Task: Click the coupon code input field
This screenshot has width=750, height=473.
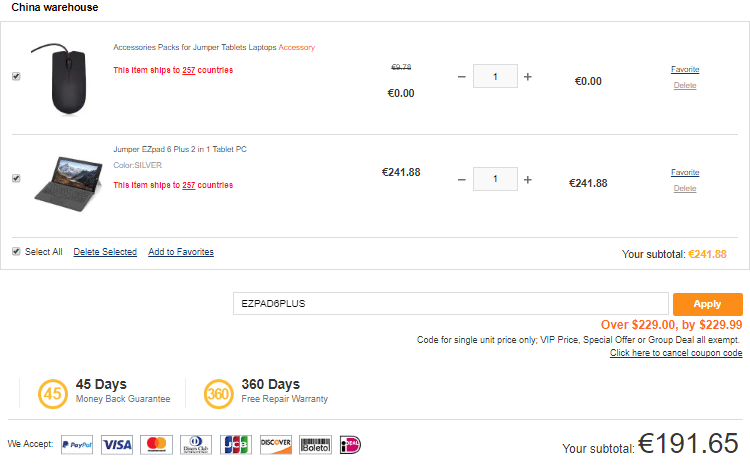Action: [x=450, y=304]
